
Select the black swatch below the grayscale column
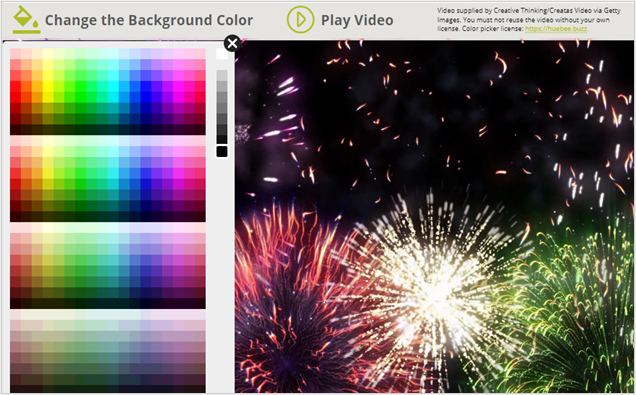coord(222,152)
